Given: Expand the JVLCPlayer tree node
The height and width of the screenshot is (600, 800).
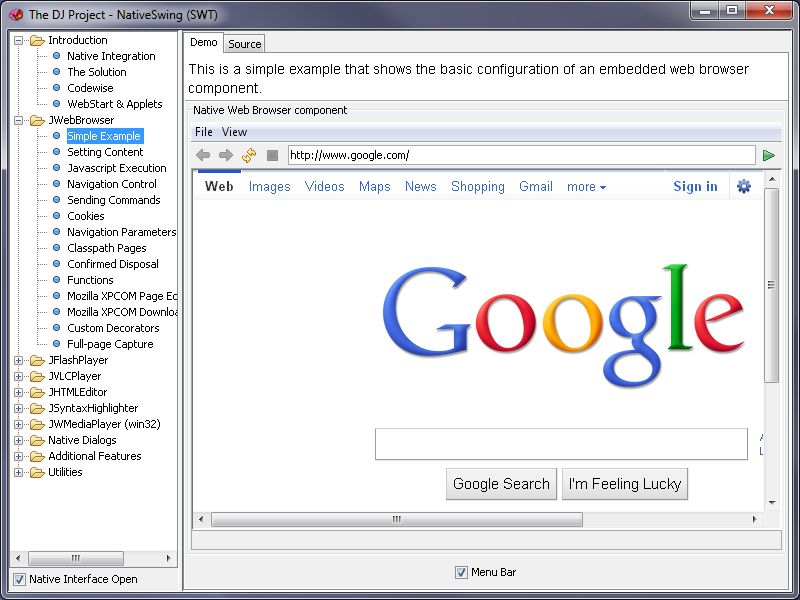Looking at the screenshot, I should [18, 376].
